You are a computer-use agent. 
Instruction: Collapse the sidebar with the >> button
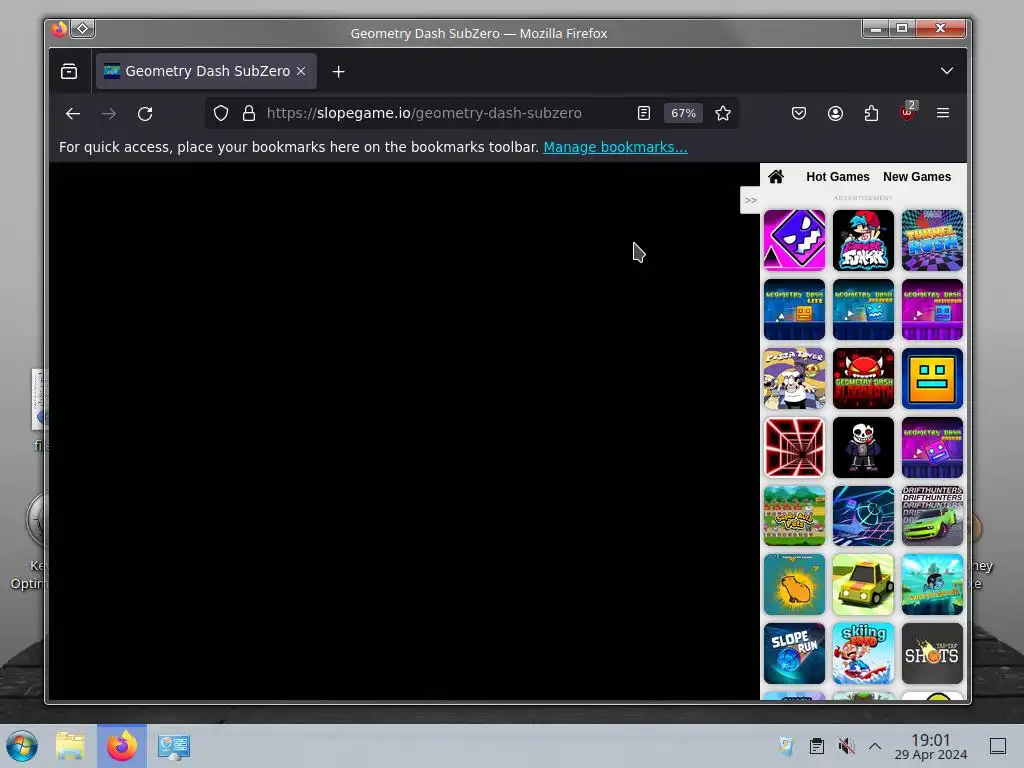point(750,200)
